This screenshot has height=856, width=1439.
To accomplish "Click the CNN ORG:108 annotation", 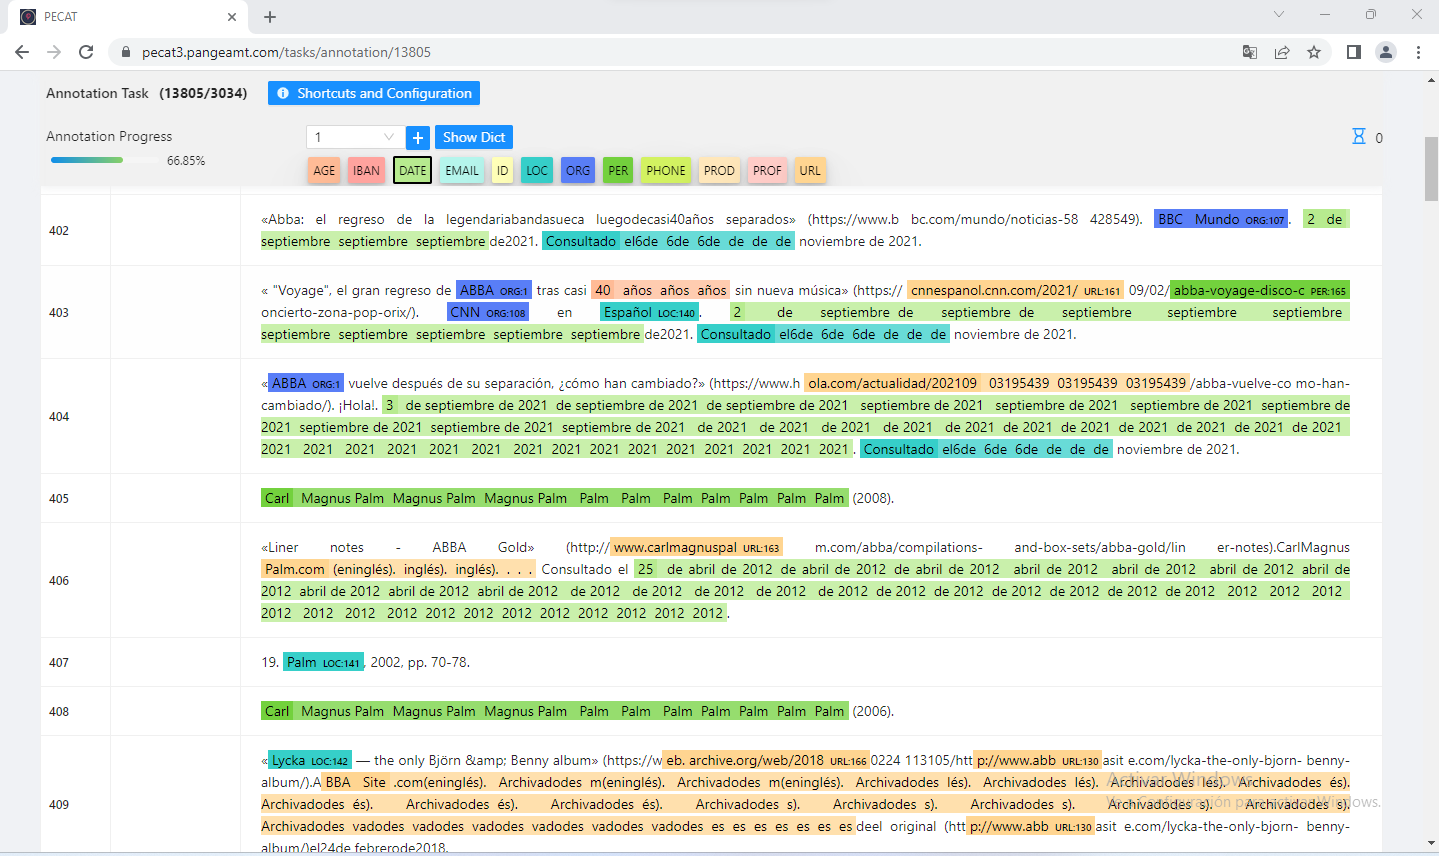I will pyautogui.click(x=488, y=312).
